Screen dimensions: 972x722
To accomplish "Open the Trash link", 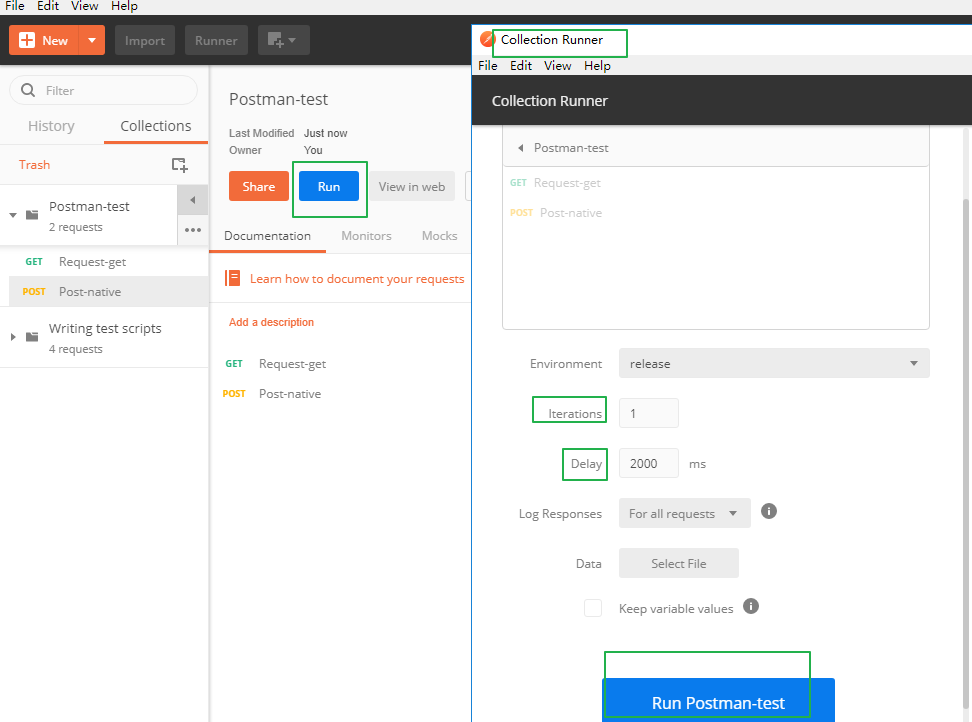I will tap(34, 165).
